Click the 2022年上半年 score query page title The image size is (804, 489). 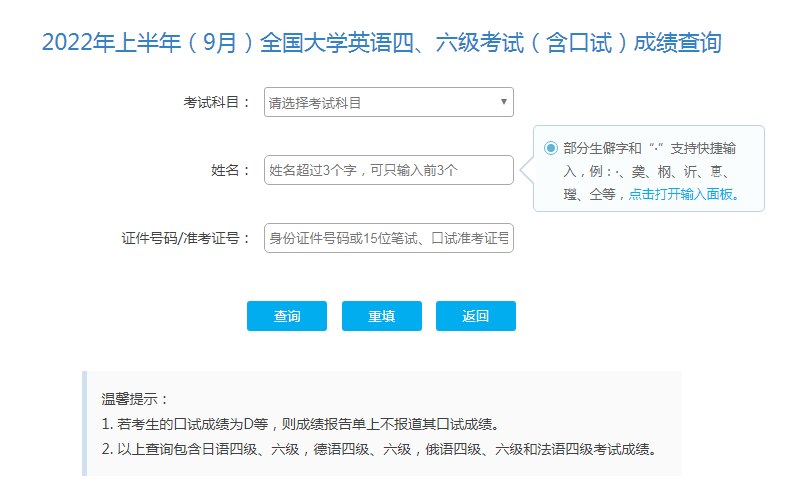tap(381, 43)
